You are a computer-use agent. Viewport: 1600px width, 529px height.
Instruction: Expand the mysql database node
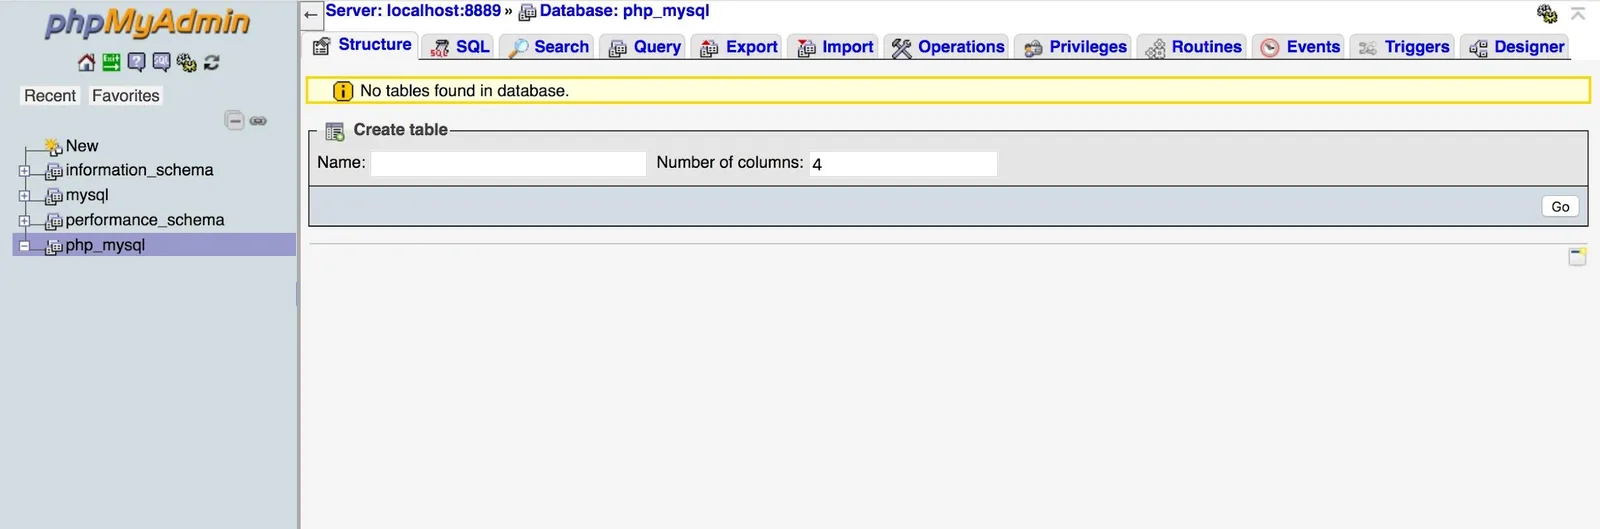[24, 196]
